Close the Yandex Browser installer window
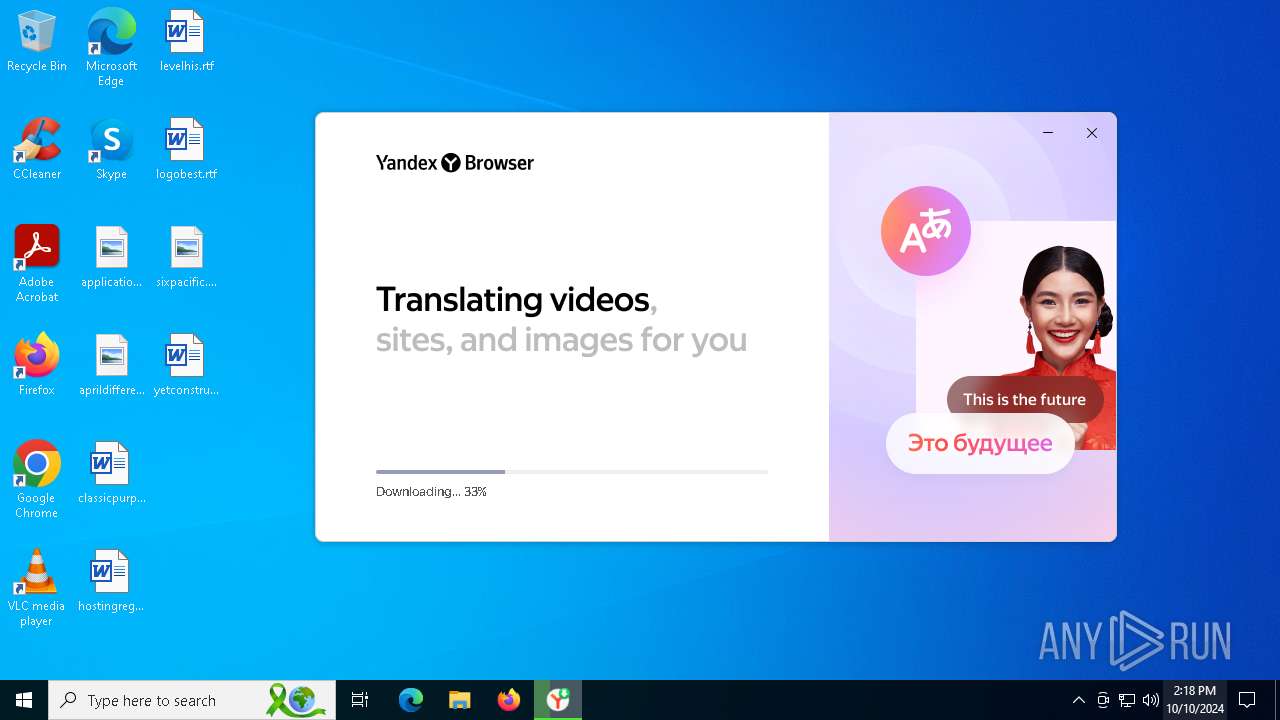The width and height of the screenshot is (1280, 720). click(x=1092, y=133)
